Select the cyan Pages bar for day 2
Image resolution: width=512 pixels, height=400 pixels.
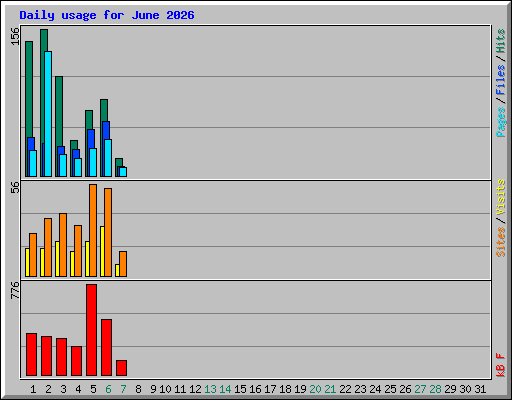pos(48,114)
